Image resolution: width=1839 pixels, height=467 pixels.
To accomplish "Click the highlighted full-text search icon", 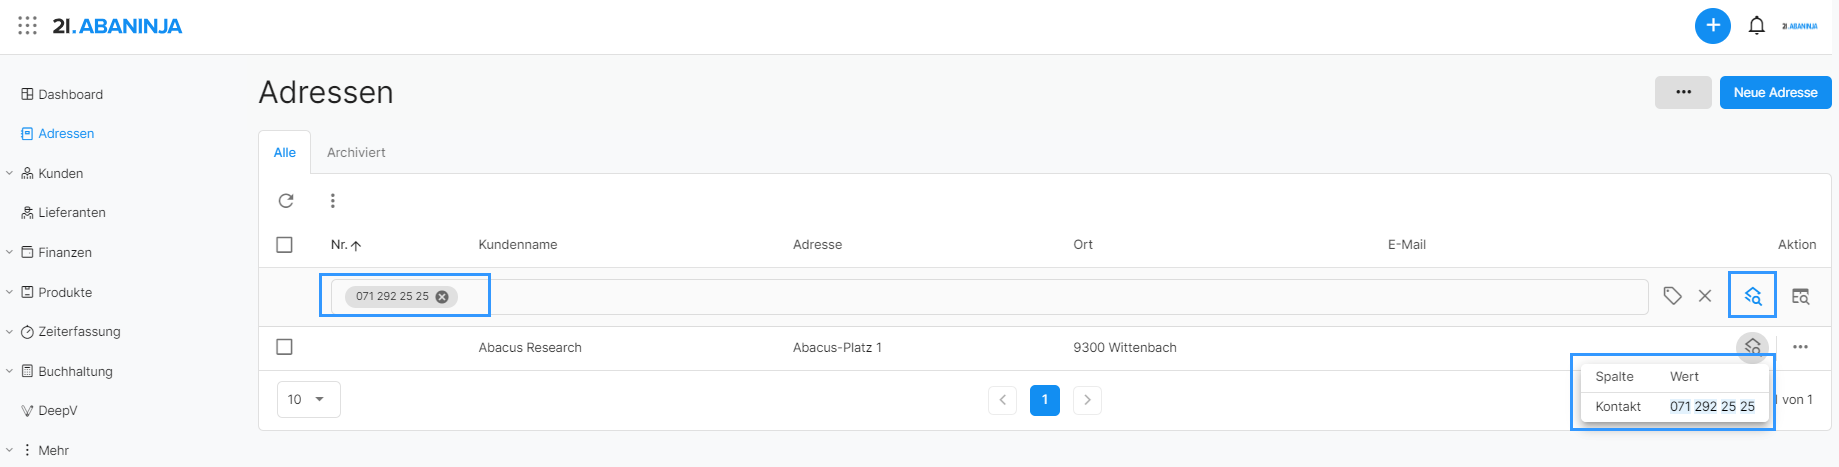I will click(1753, 296).
